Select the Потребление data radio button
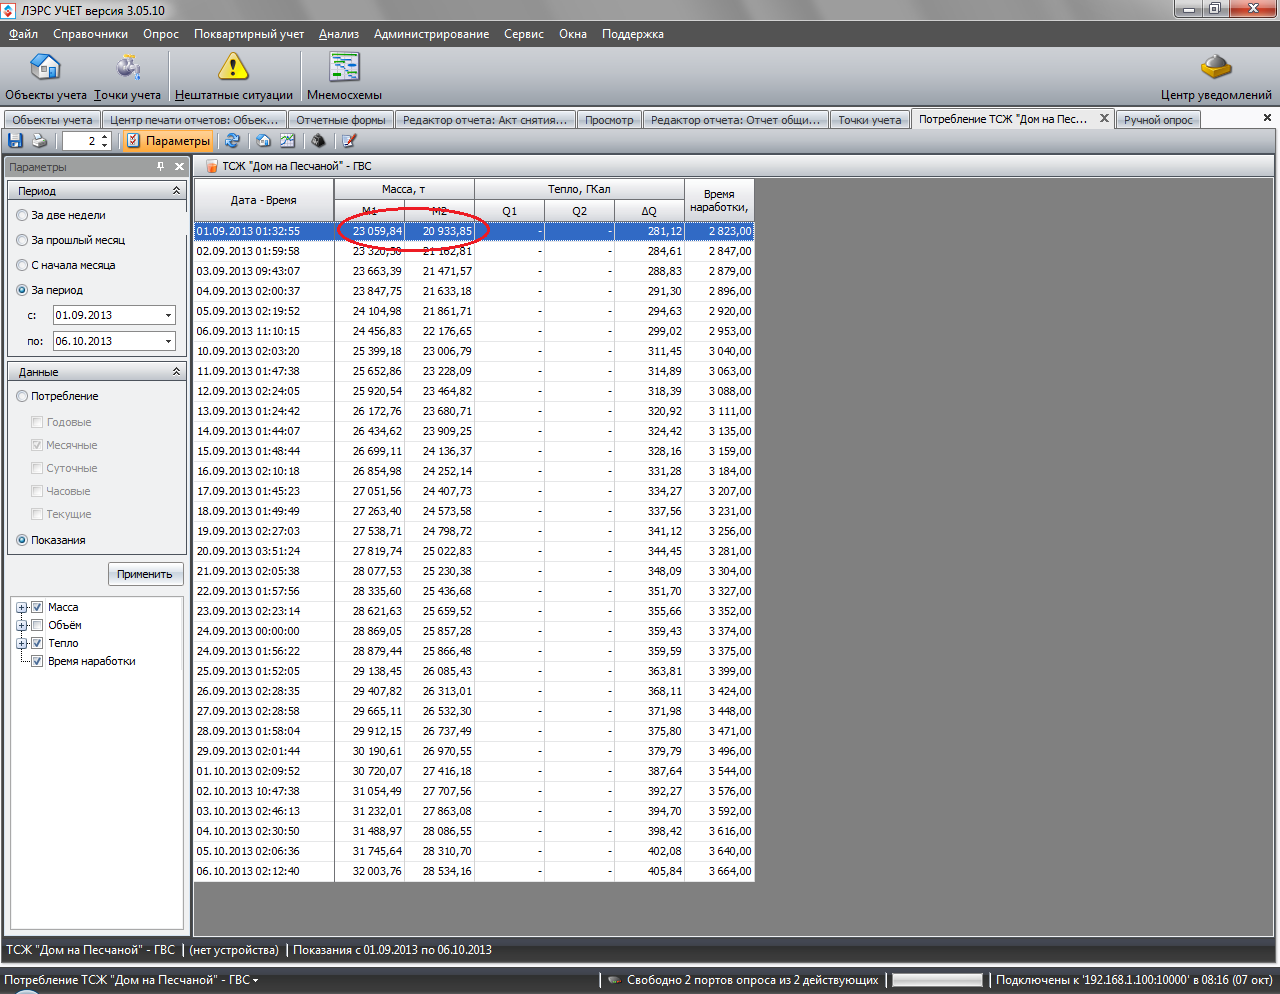 pos(22,396)
